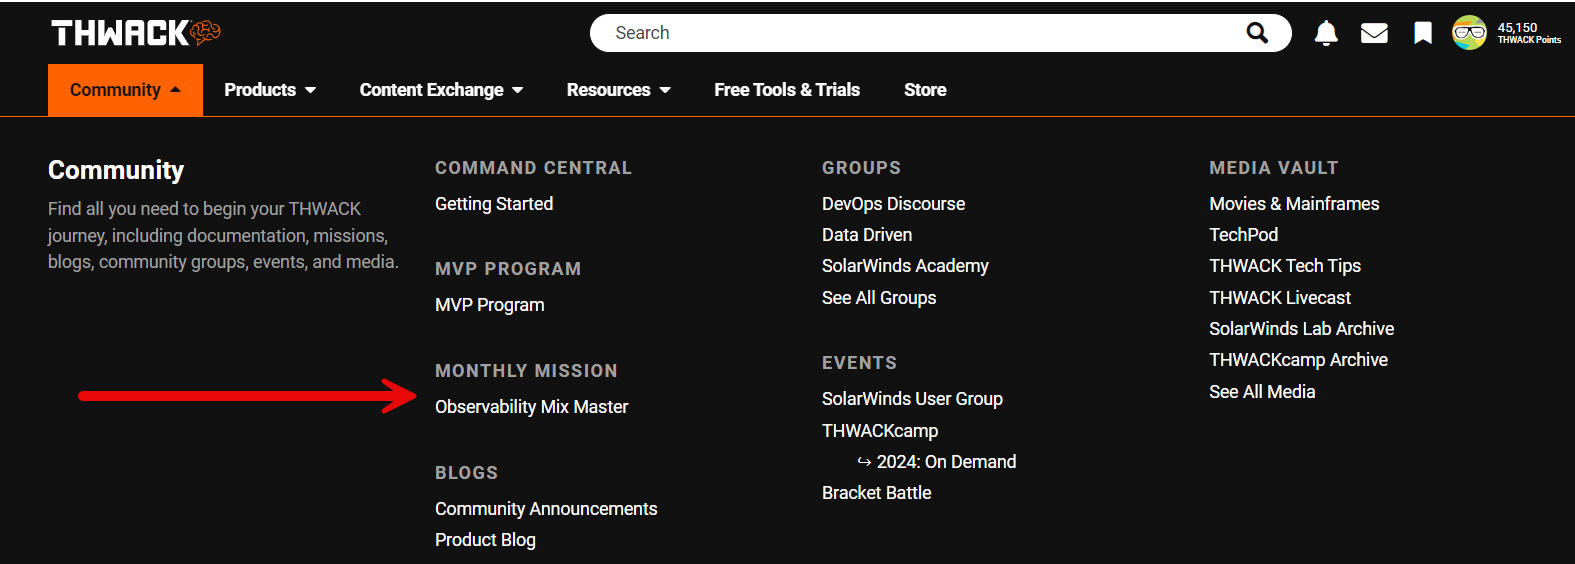Open the messages envelope icon

click(x=1374, y=33)
